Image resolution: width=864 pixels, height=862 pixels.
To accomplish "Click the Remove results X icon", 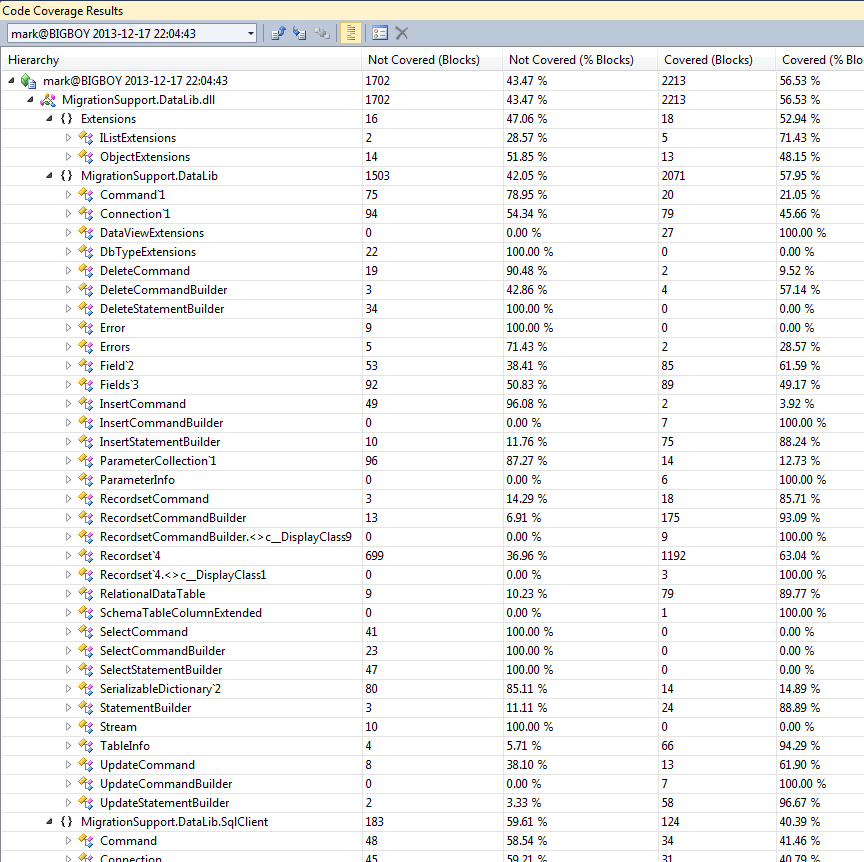I will (402, 33).
